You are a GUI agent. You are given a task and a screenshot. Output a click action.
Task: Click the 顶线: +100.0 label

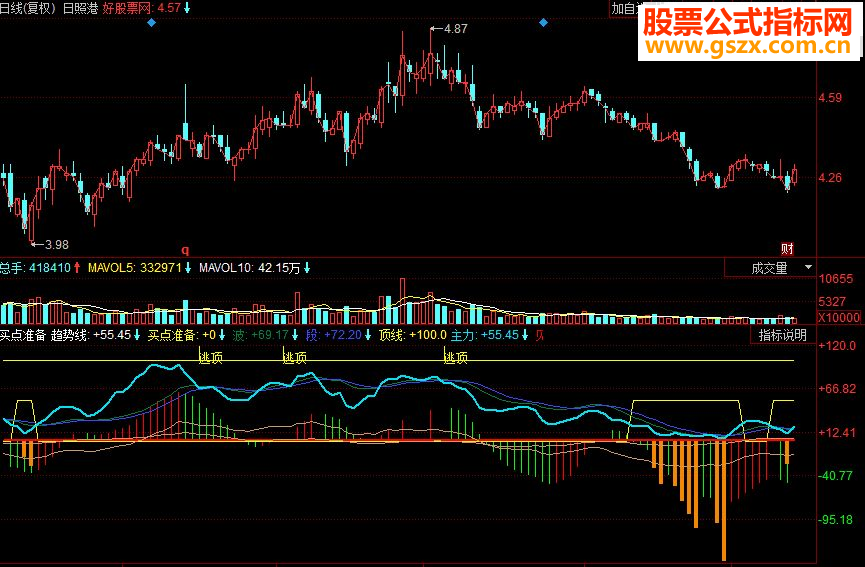click(413, 335)
